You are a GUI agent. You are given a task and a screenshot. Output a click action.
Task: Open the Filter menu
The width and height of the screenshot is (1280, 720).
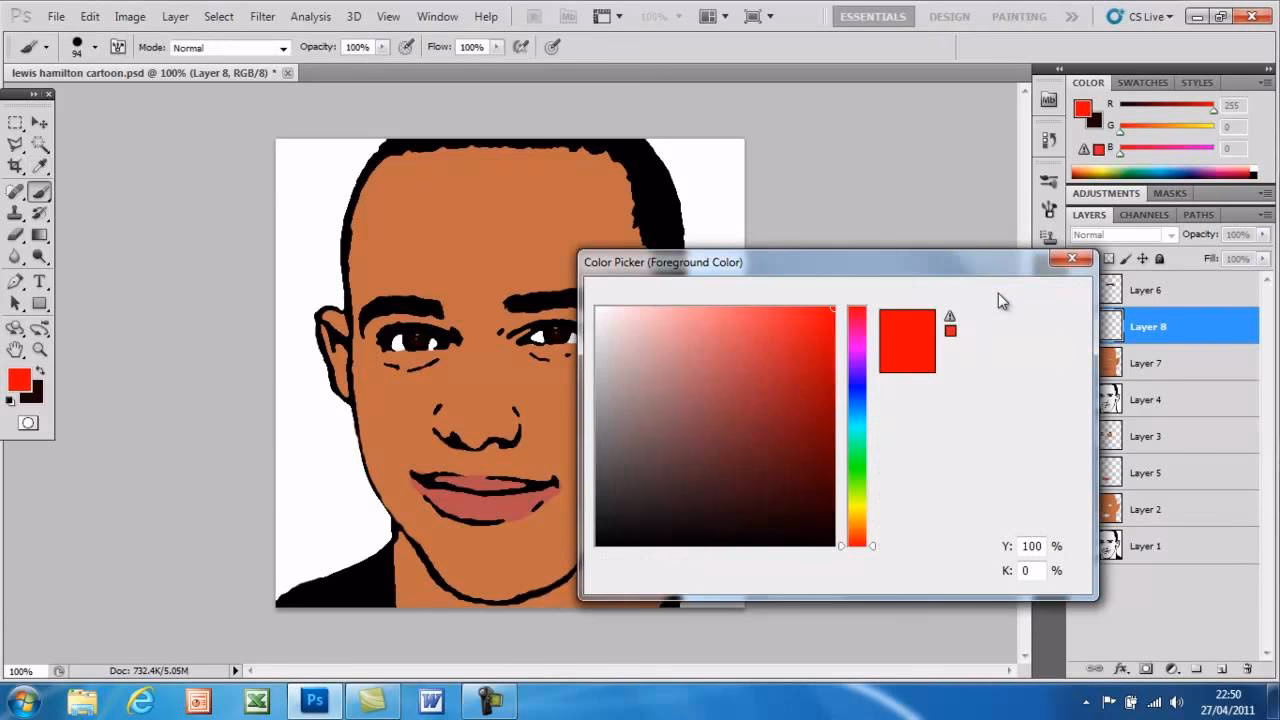click(262, 16)
